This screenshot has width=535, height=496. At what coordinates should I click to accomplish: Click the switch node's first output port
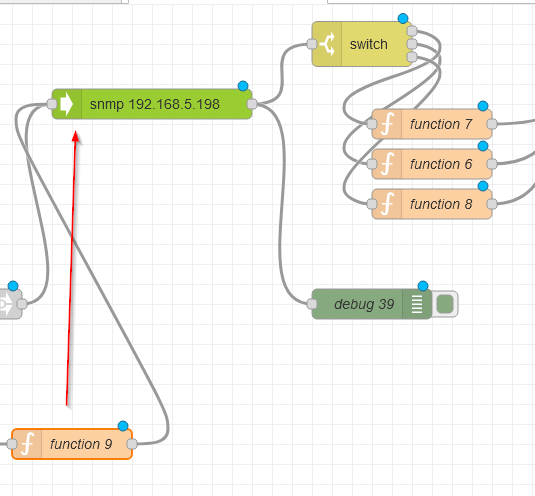click(412, 31)
